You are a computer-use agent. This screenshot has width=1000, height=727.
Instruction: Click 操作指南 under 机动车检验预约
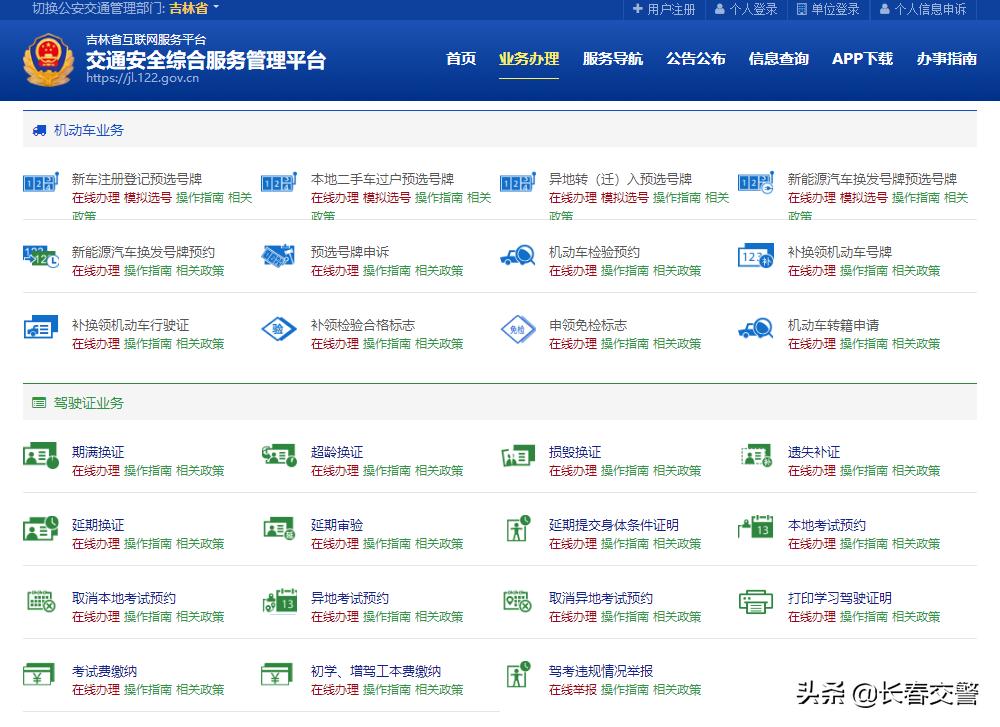click(x=625, y=270)
